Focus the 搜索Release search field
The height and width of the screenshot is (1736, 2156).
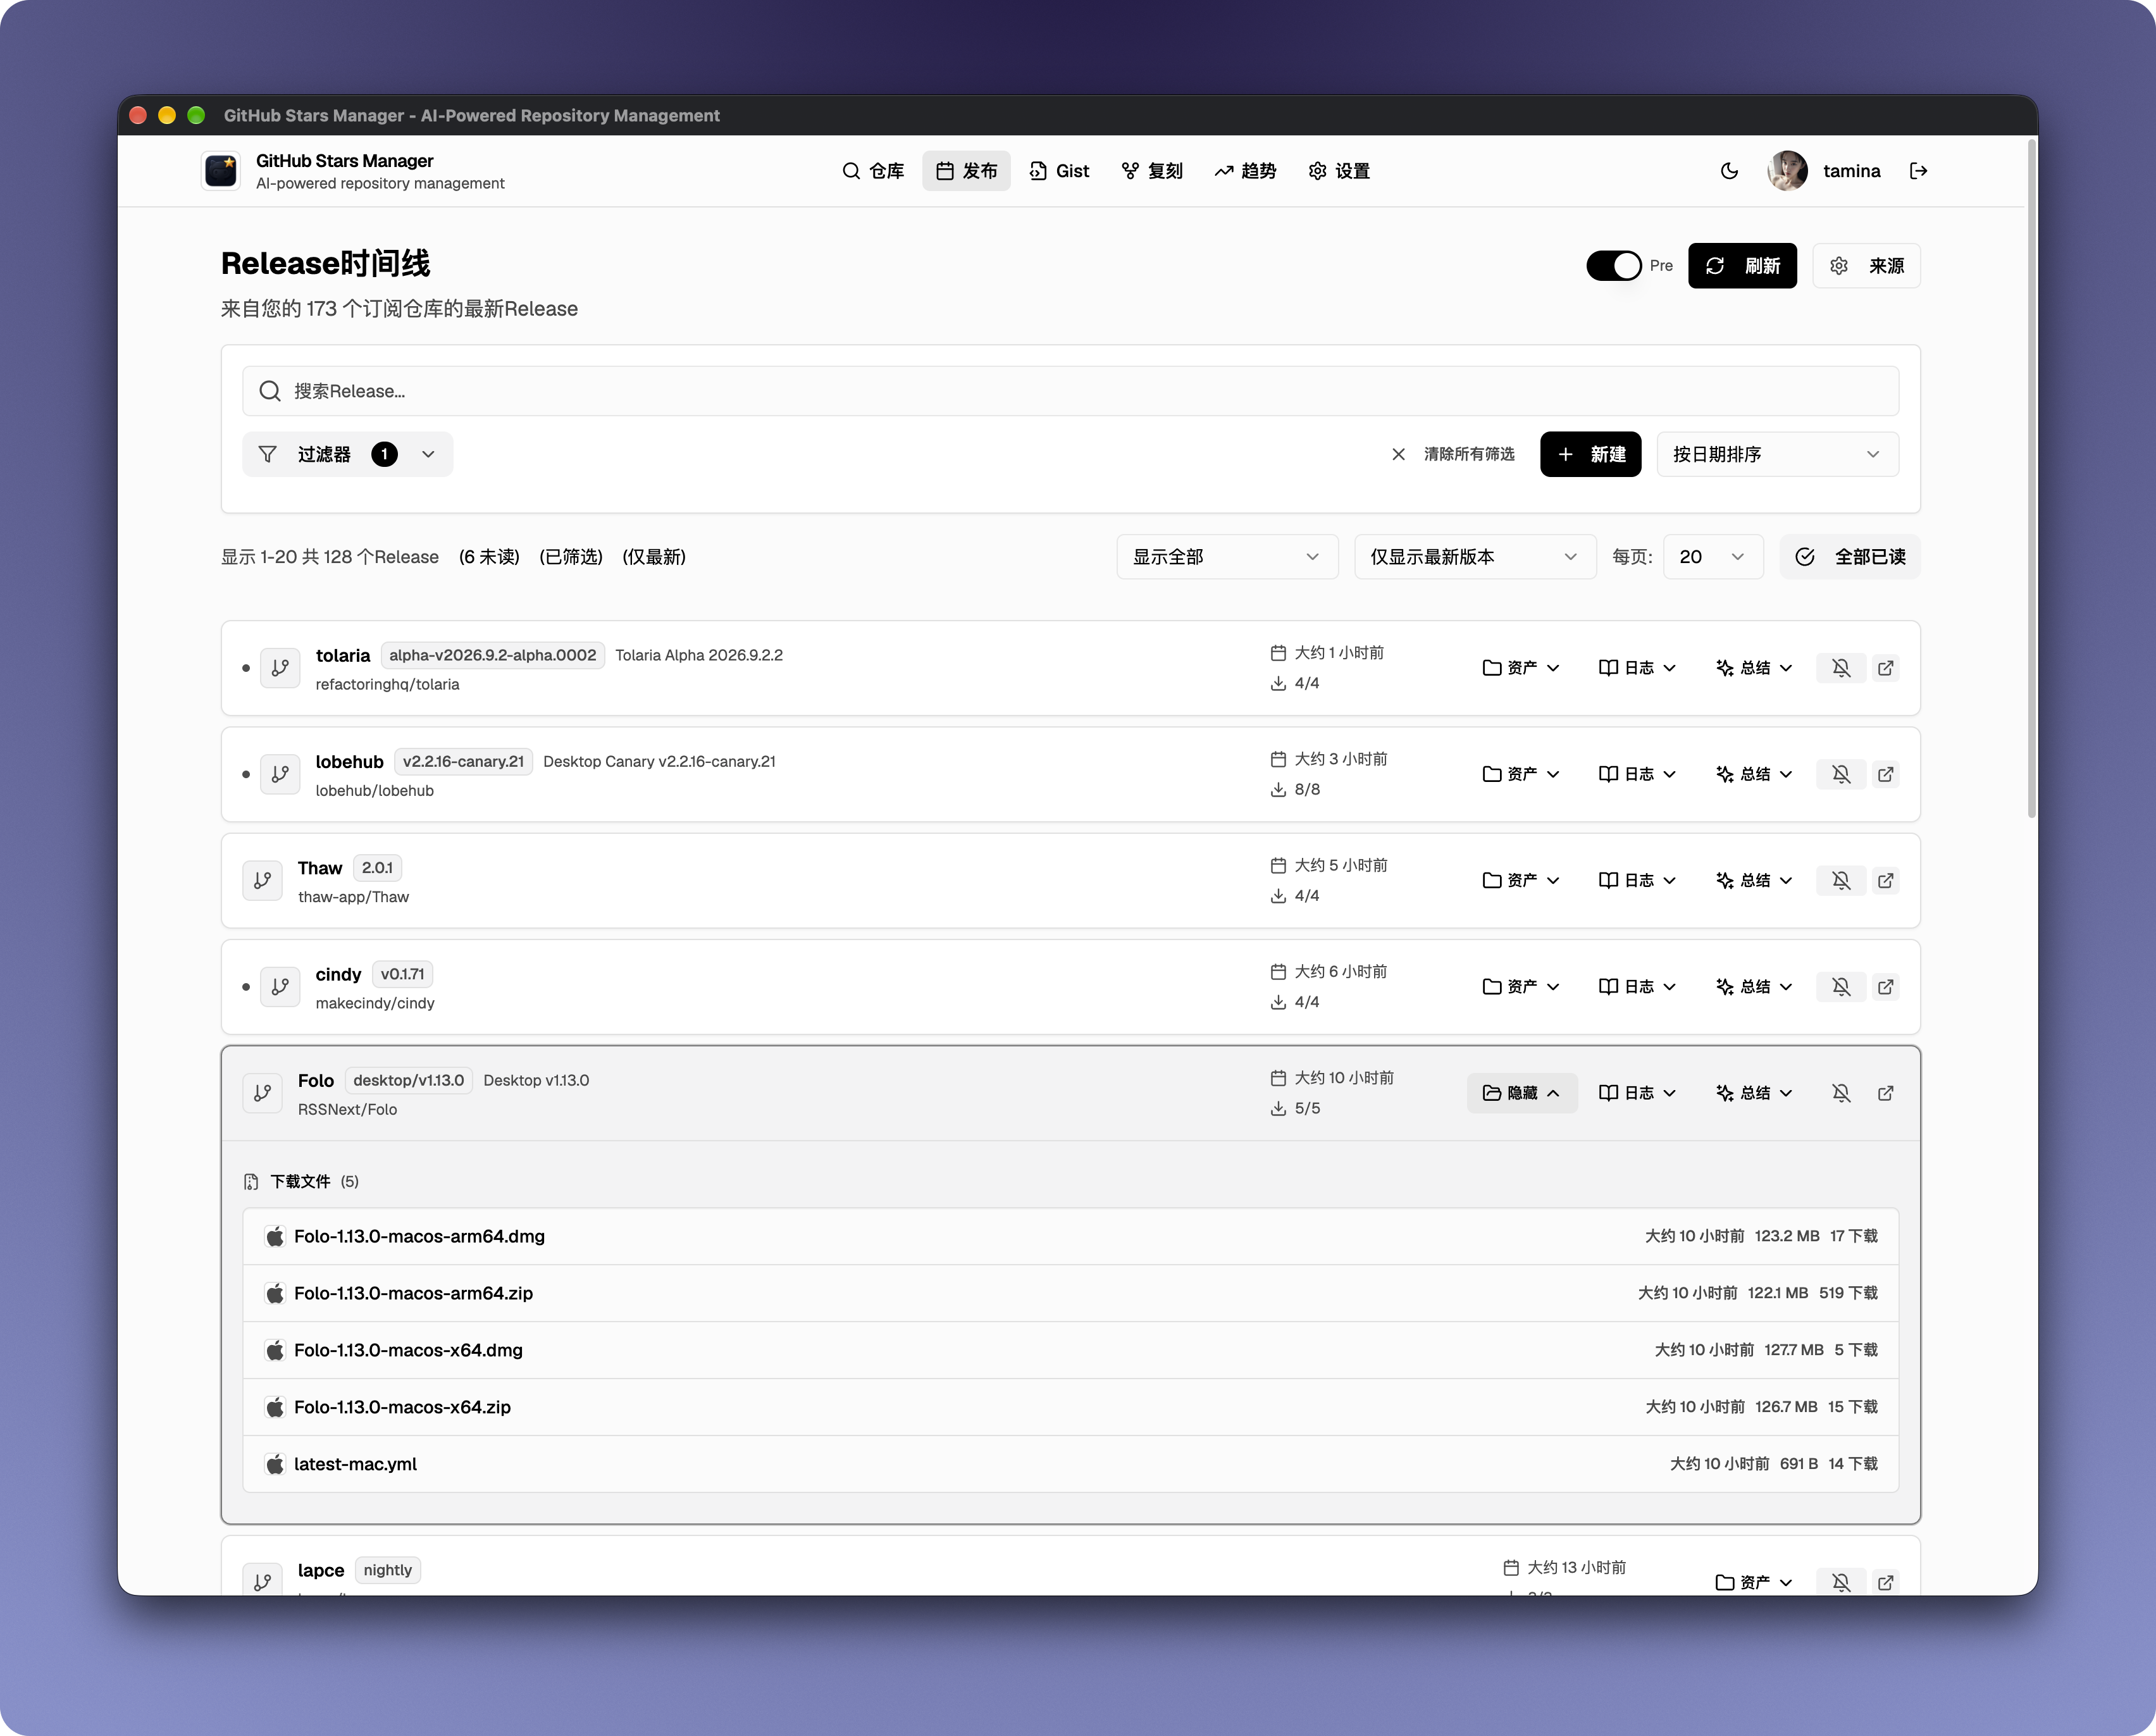[x=1070, y=391]
